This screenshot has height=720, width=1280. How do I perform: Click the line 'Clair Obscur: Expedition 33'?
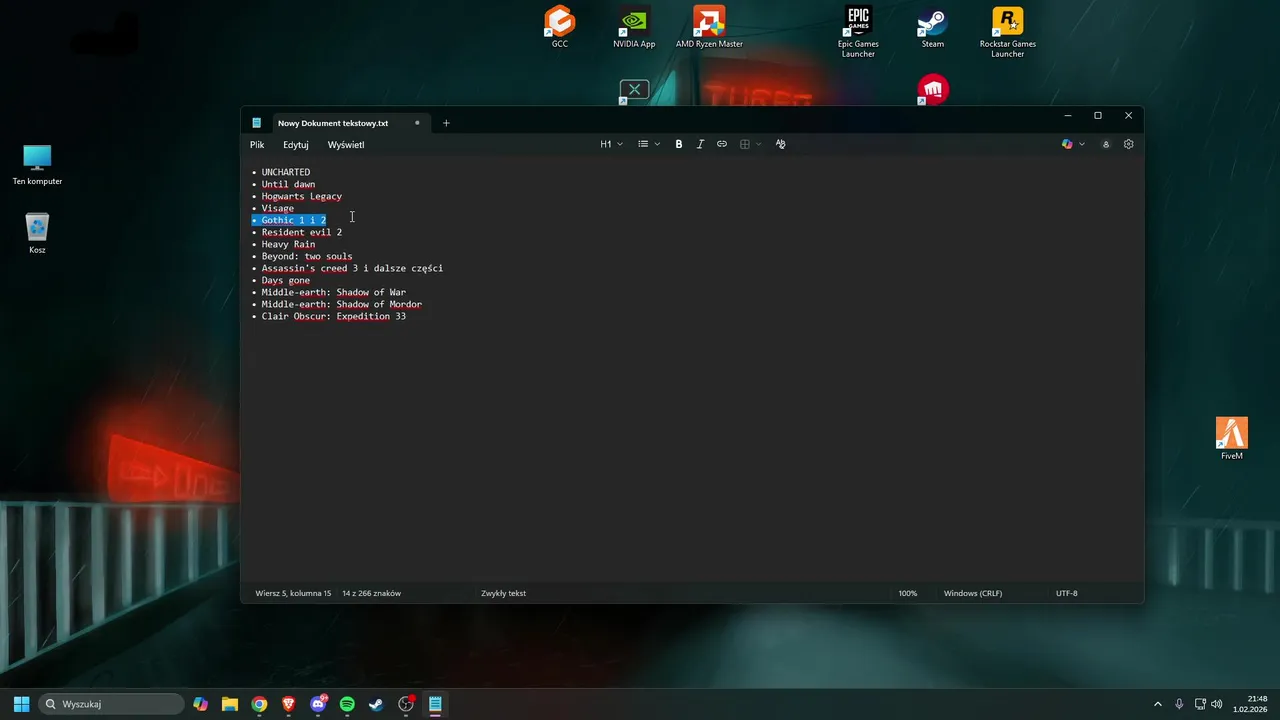334,316
